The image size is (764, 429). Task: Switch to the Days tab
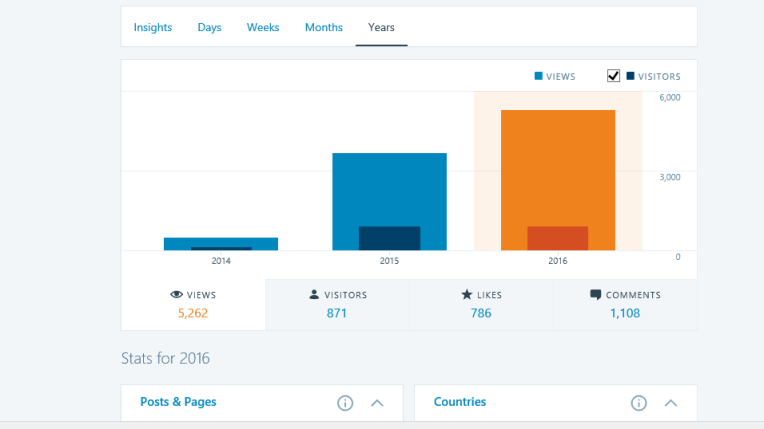pyautogui.click(x=209, y=27)
